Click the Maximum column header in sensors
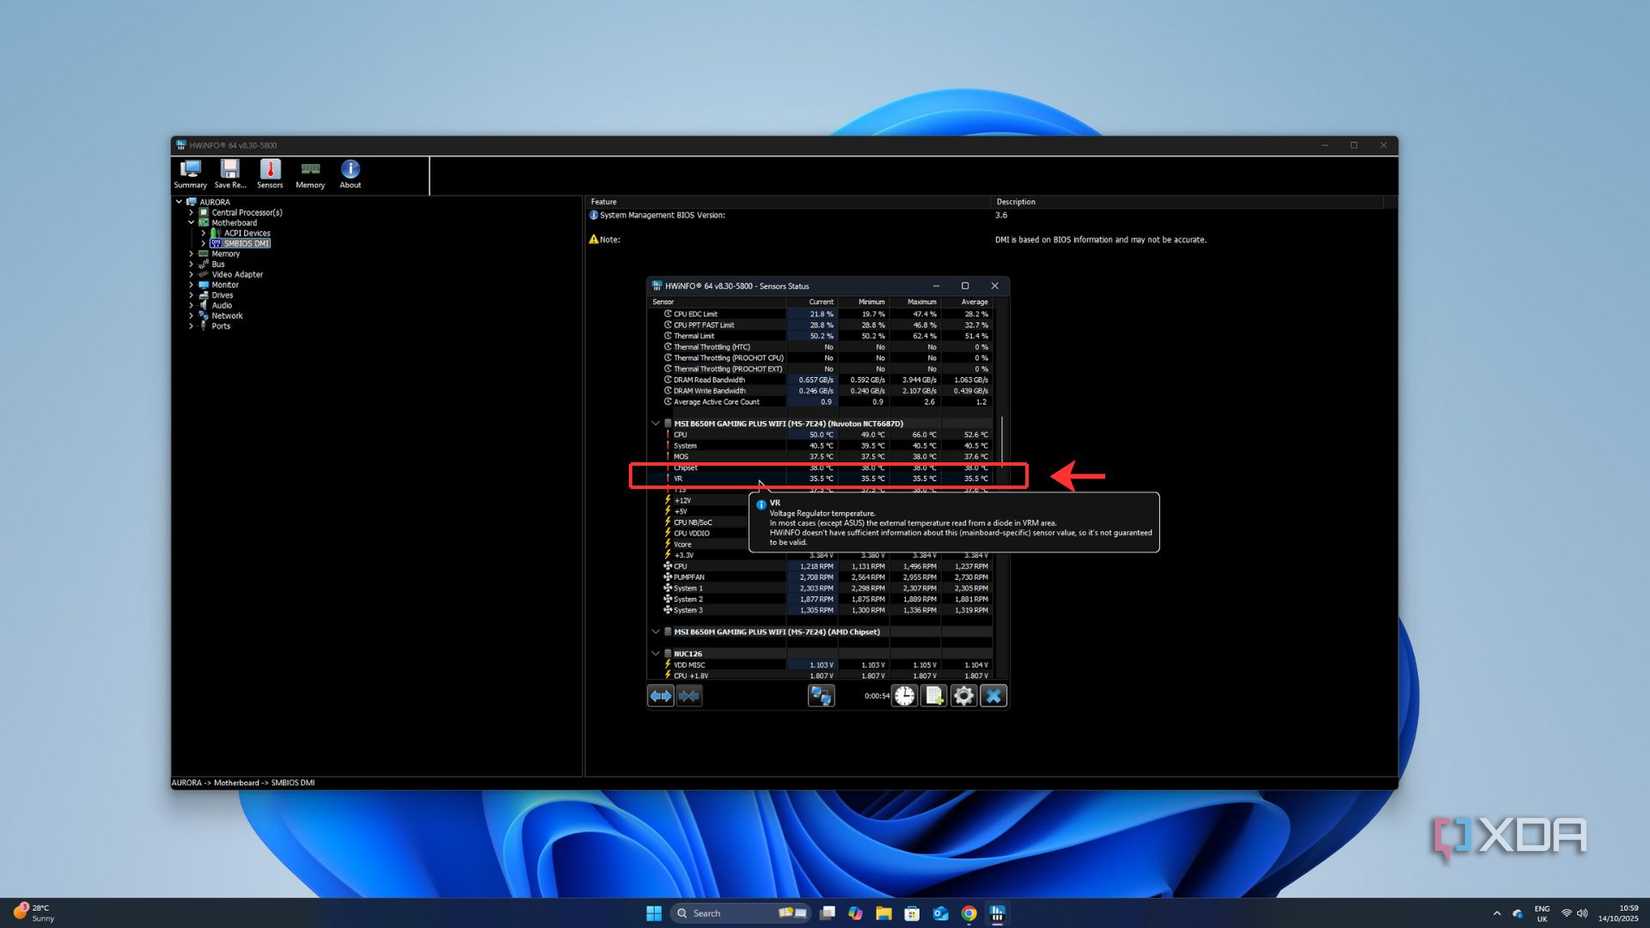The image size is (1650, 928). [921, 302]
